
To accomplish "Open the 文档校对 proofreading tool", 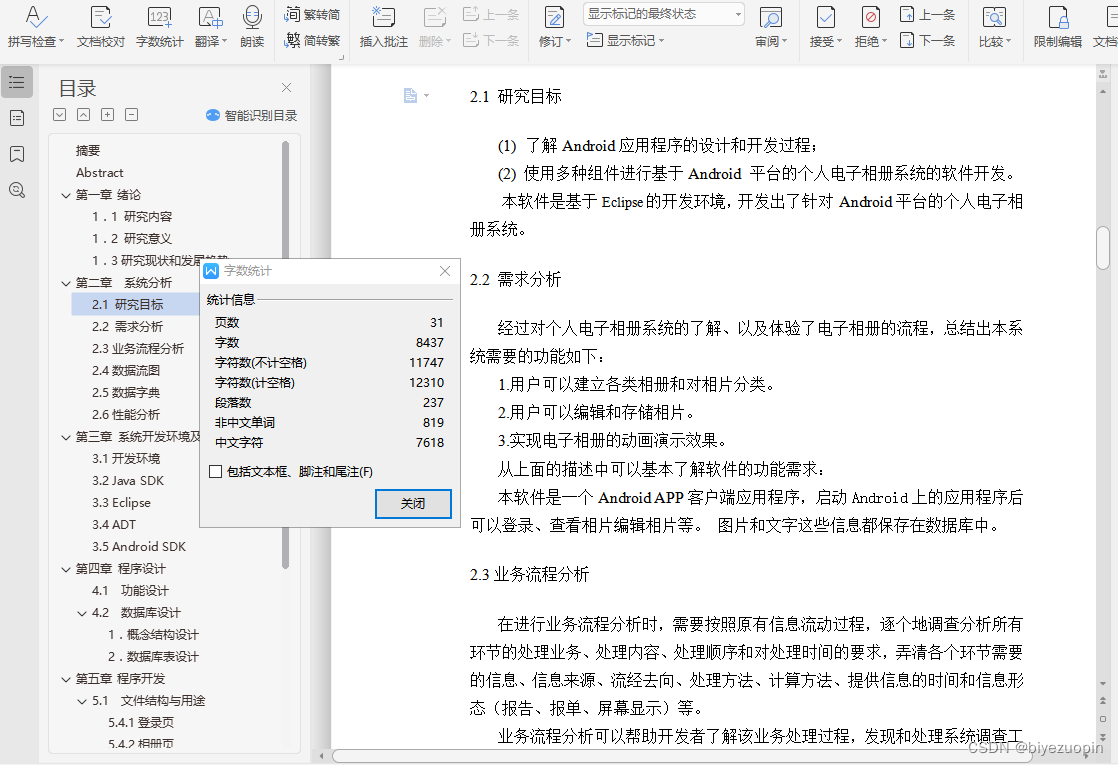I will (101, 26).
